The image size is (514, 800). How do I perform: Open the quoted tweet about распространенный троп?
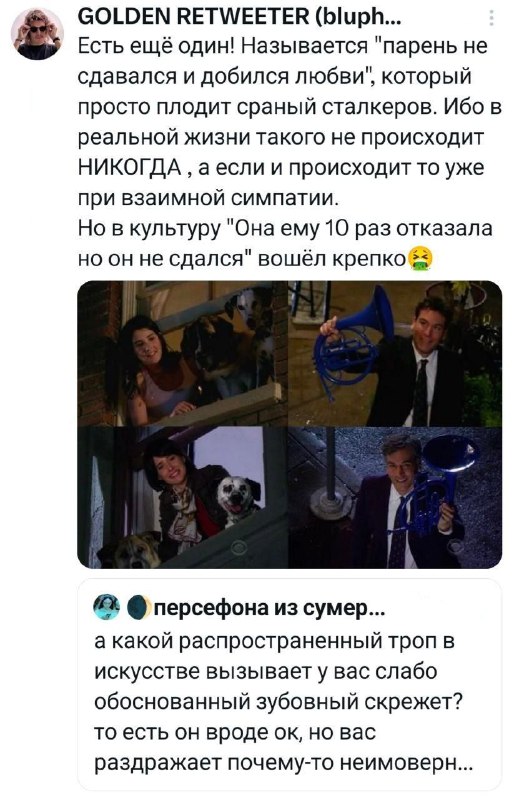(x=290, y=685)
